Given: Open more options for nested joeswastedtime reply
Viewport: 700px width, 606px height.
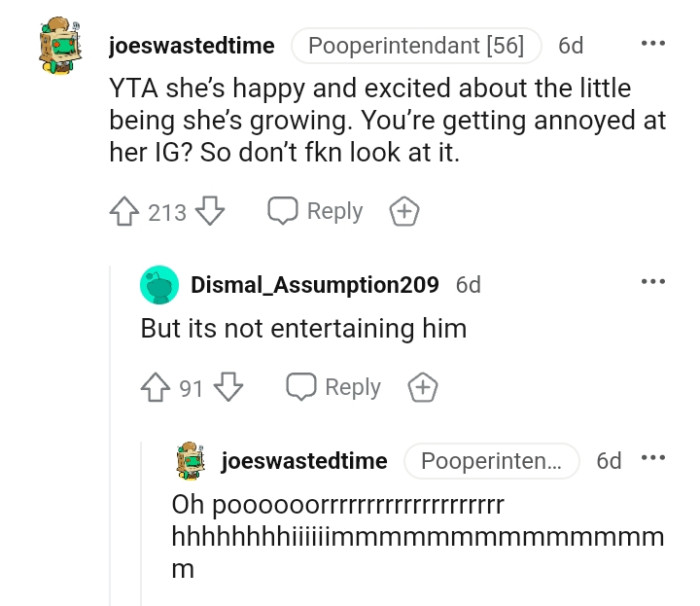Looking at the screenshot, I should (x=653, y=460).
